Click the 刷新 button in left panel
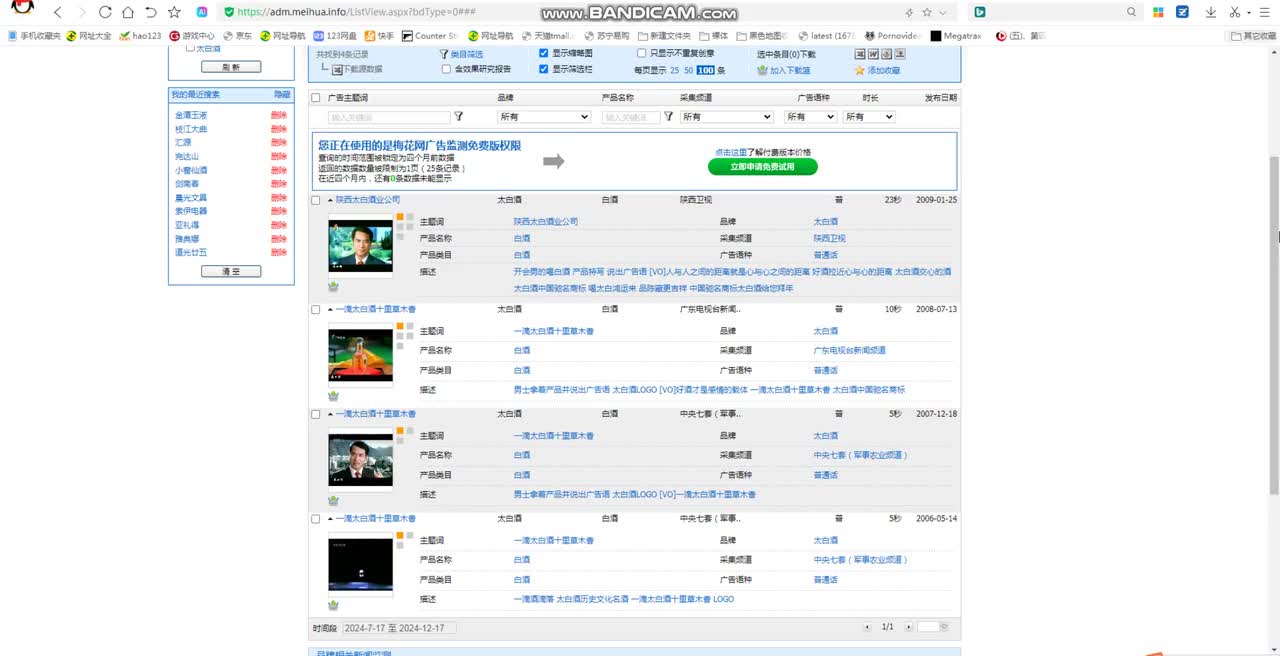The image size is (1280, 656). click(231, 67)
